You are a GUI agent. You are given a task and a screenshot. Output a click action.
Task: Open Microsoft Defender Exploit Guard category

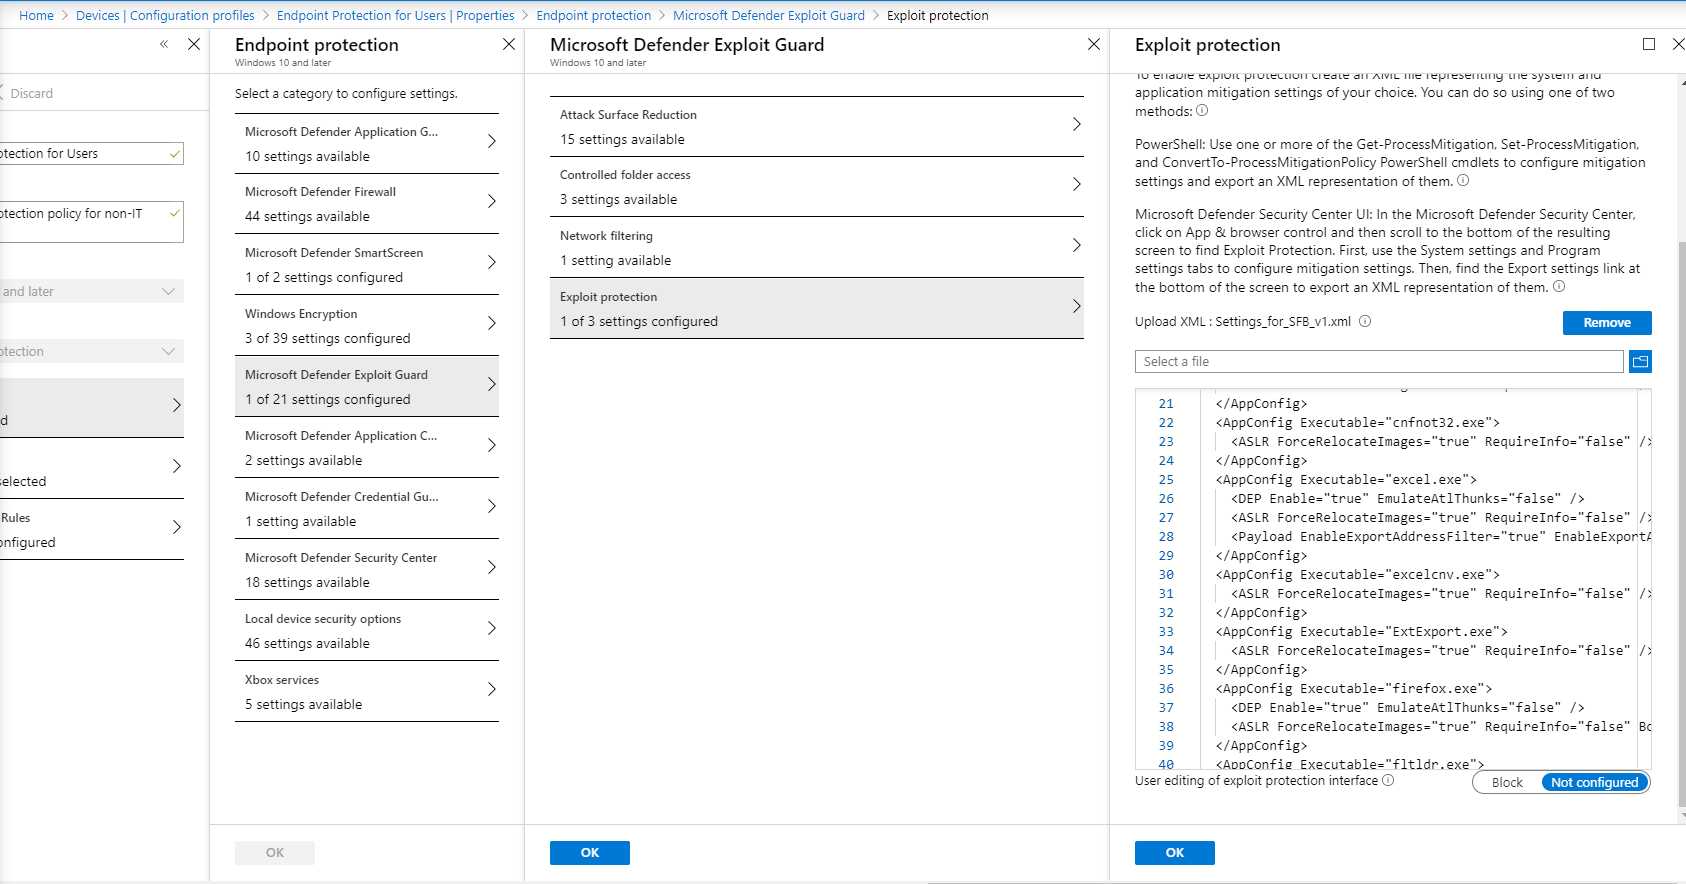click(x=367, y=387)
